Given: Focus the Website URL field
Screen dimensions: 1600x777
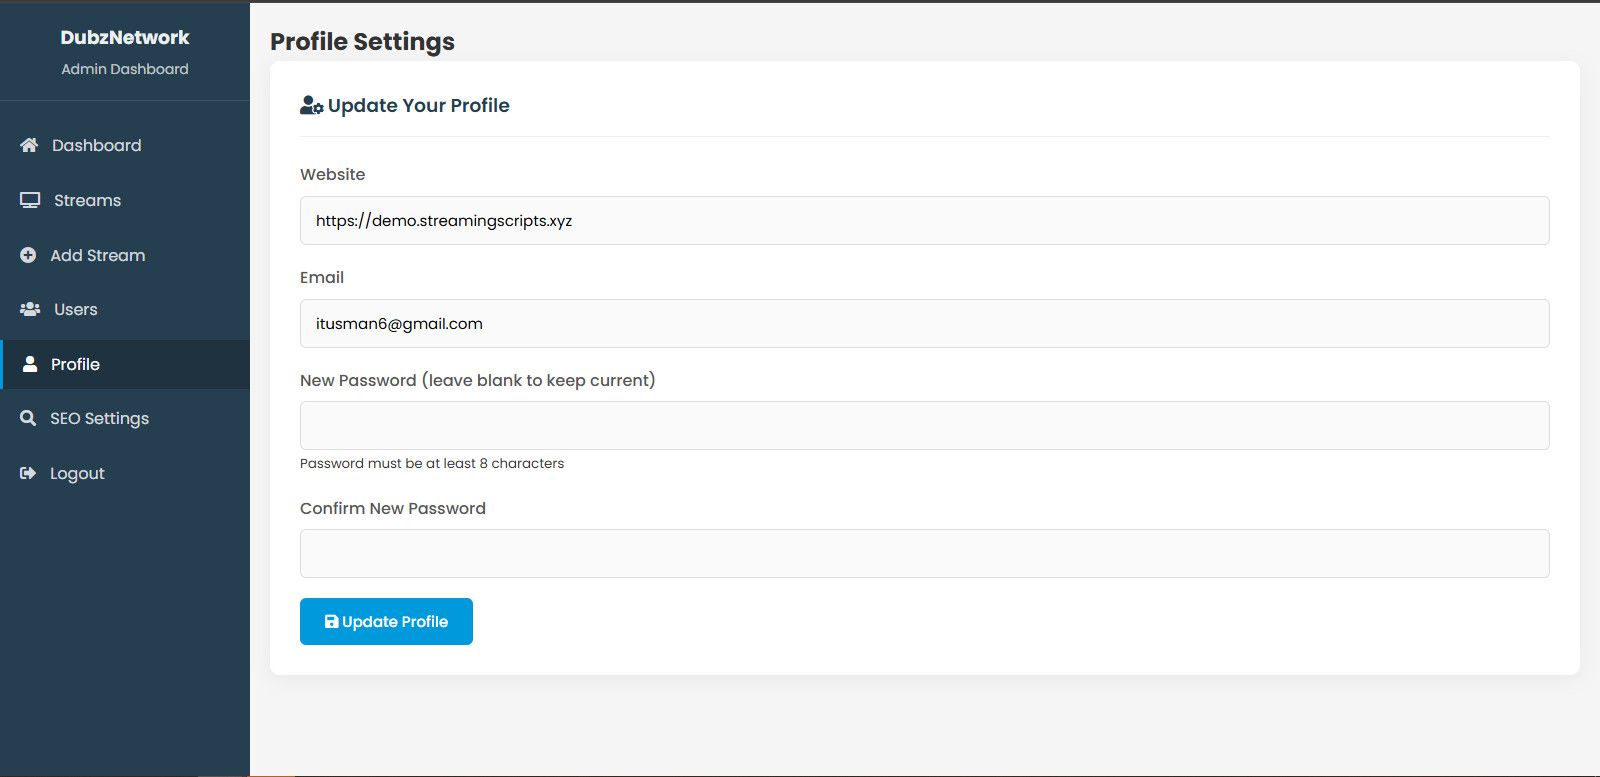Looking at the screenshot, I should 924,220.
